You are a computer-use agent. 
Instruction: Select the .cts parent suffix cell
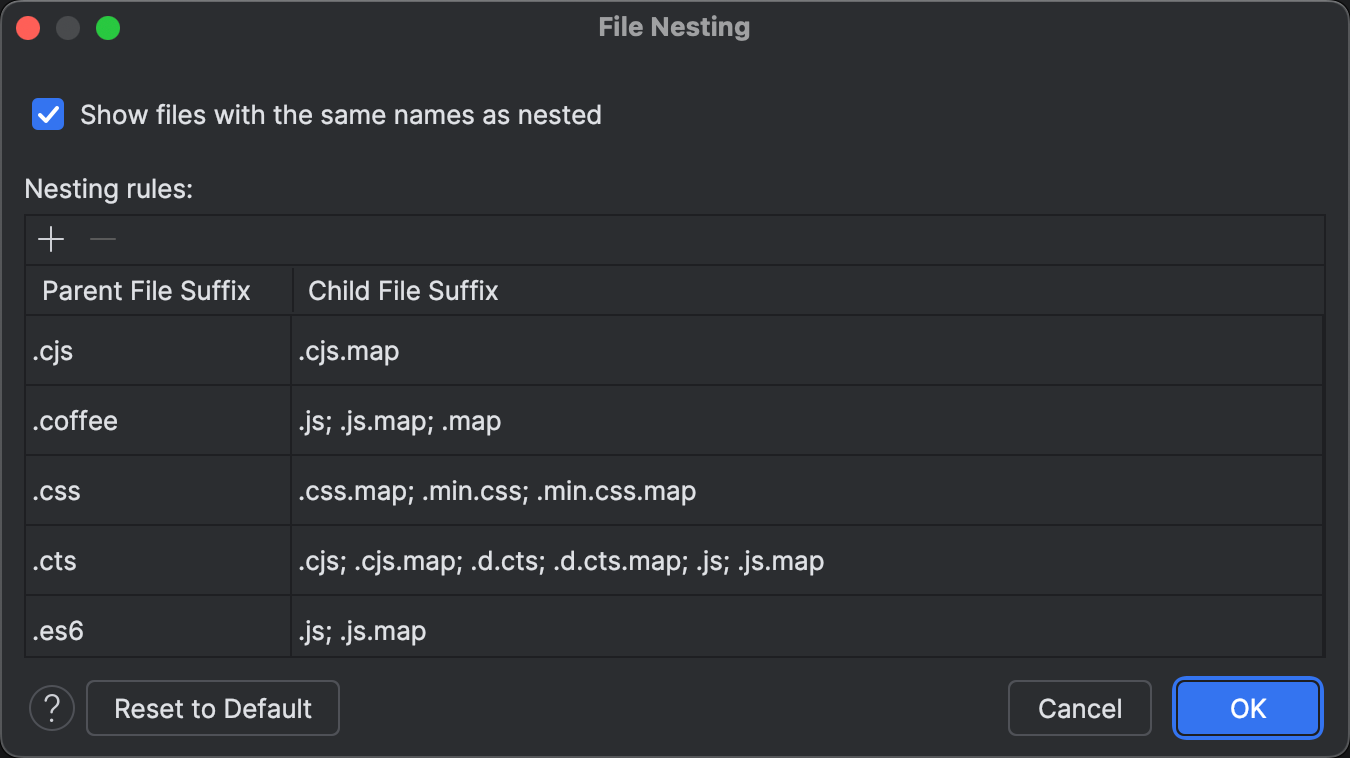click(159, 561)
